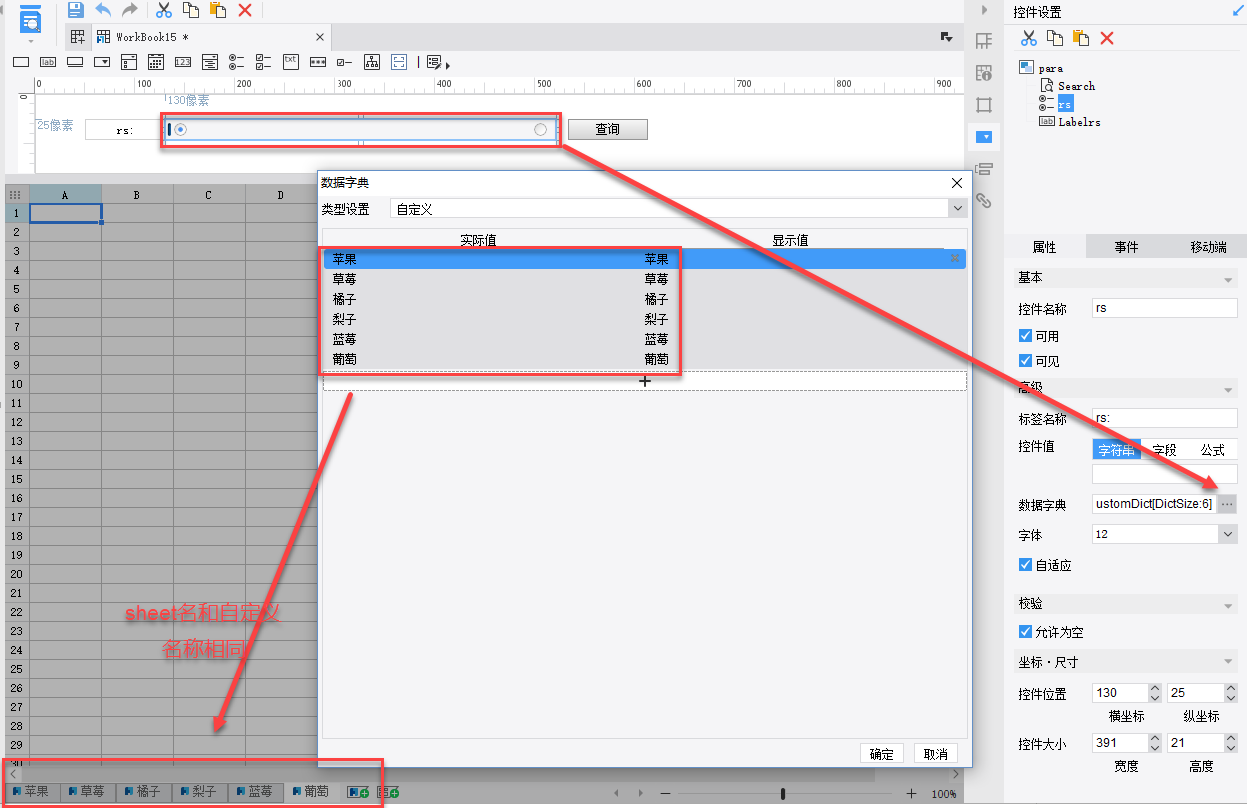Disable the 允许为空 checkbox
Viewport: 1247px width, 808px height.
tap(1025, 632)
